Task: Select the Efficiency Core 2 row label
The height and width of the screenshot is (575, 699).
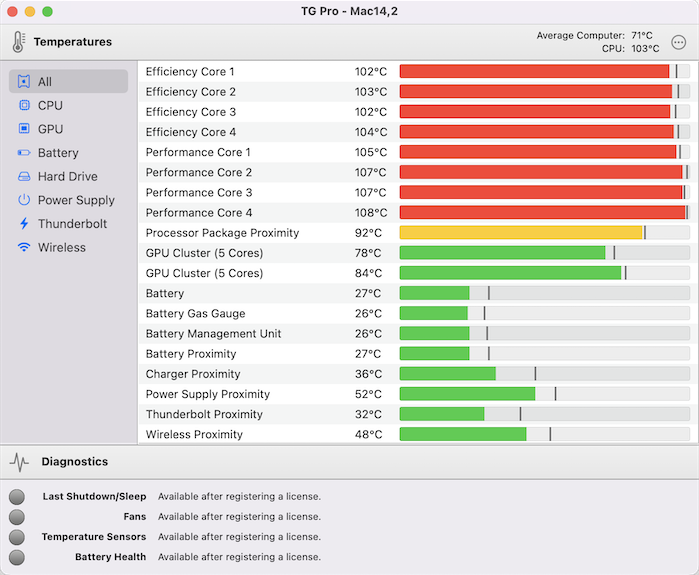Action: pyautogui.click(x=190, y=92)
